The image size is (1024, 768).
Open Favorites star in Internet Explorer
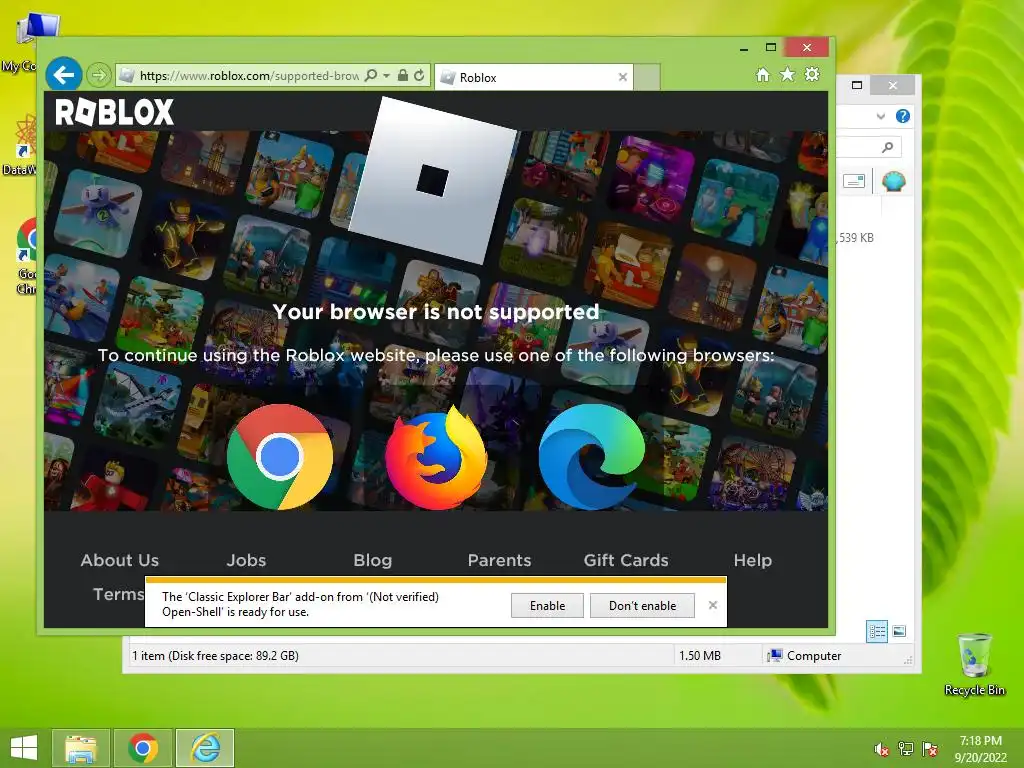[x=788, y=74]
